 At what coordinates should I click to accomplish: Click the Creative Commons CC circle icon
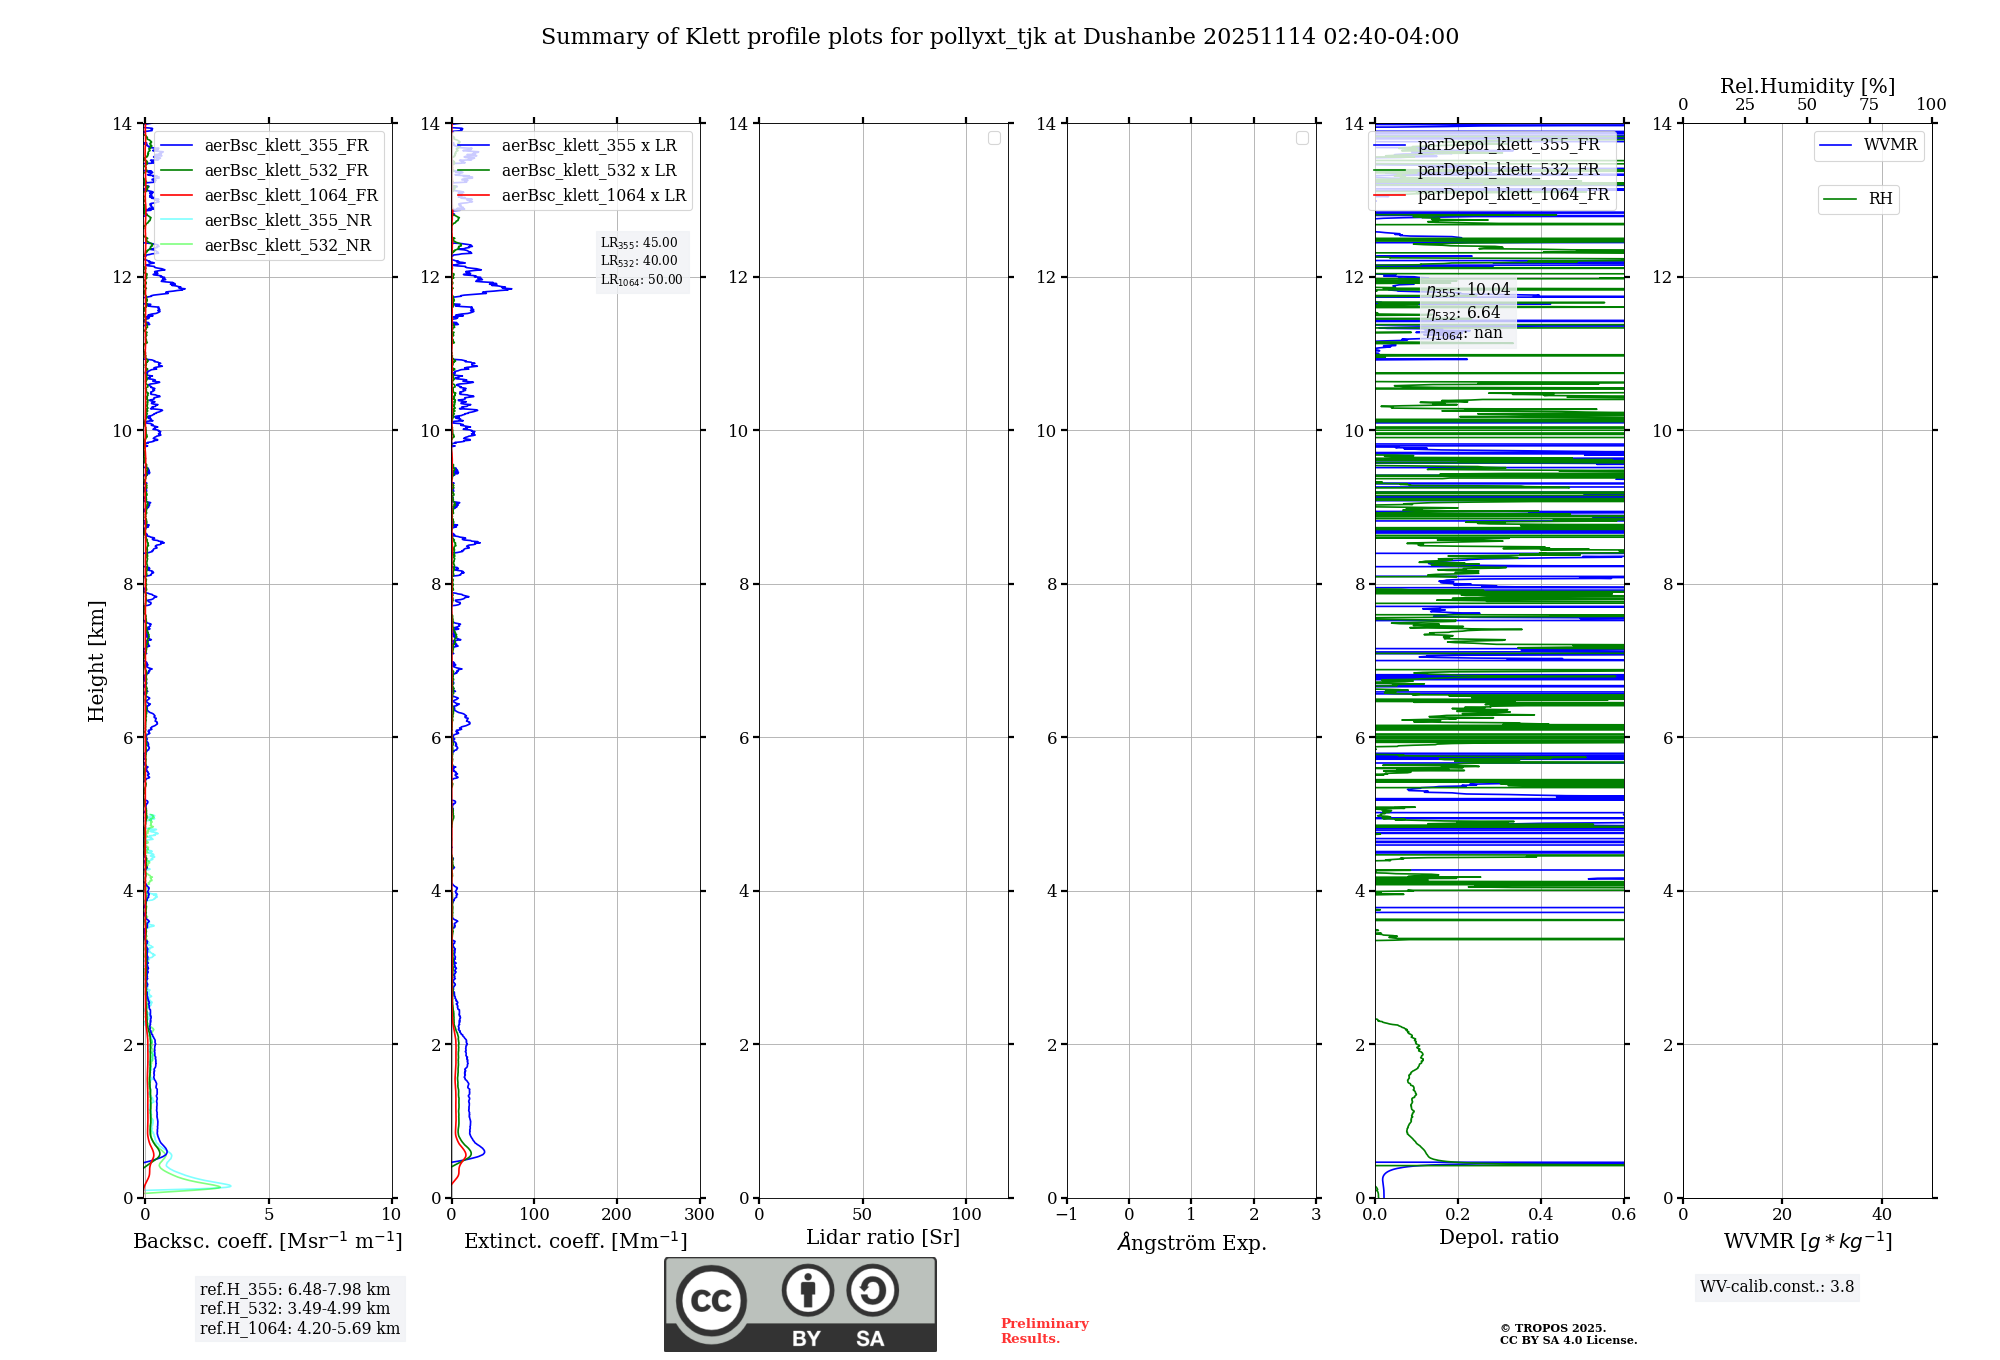click(x=711, y=1300)
